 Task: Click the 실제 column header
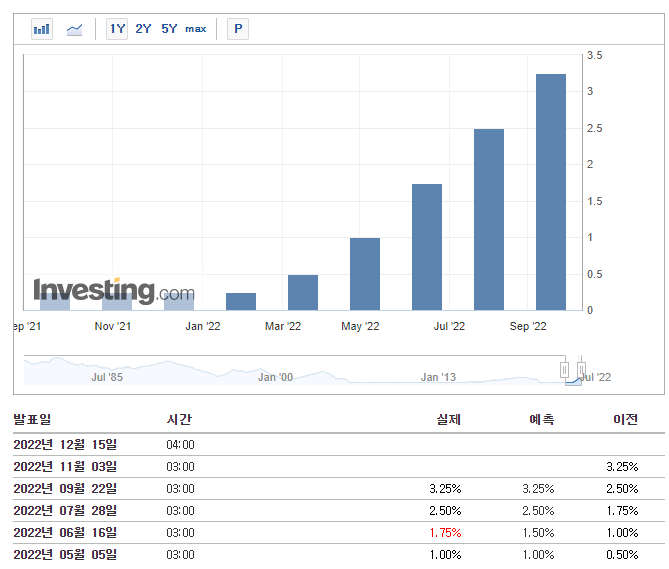tap(448, 419)
